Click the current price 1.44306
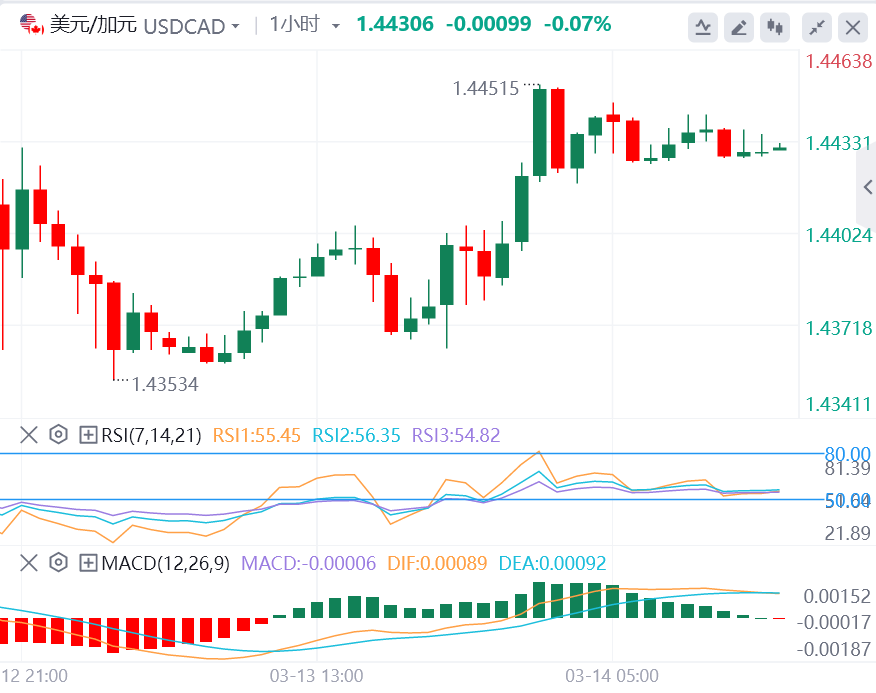 pyautogui.click(x=395, y=24)
